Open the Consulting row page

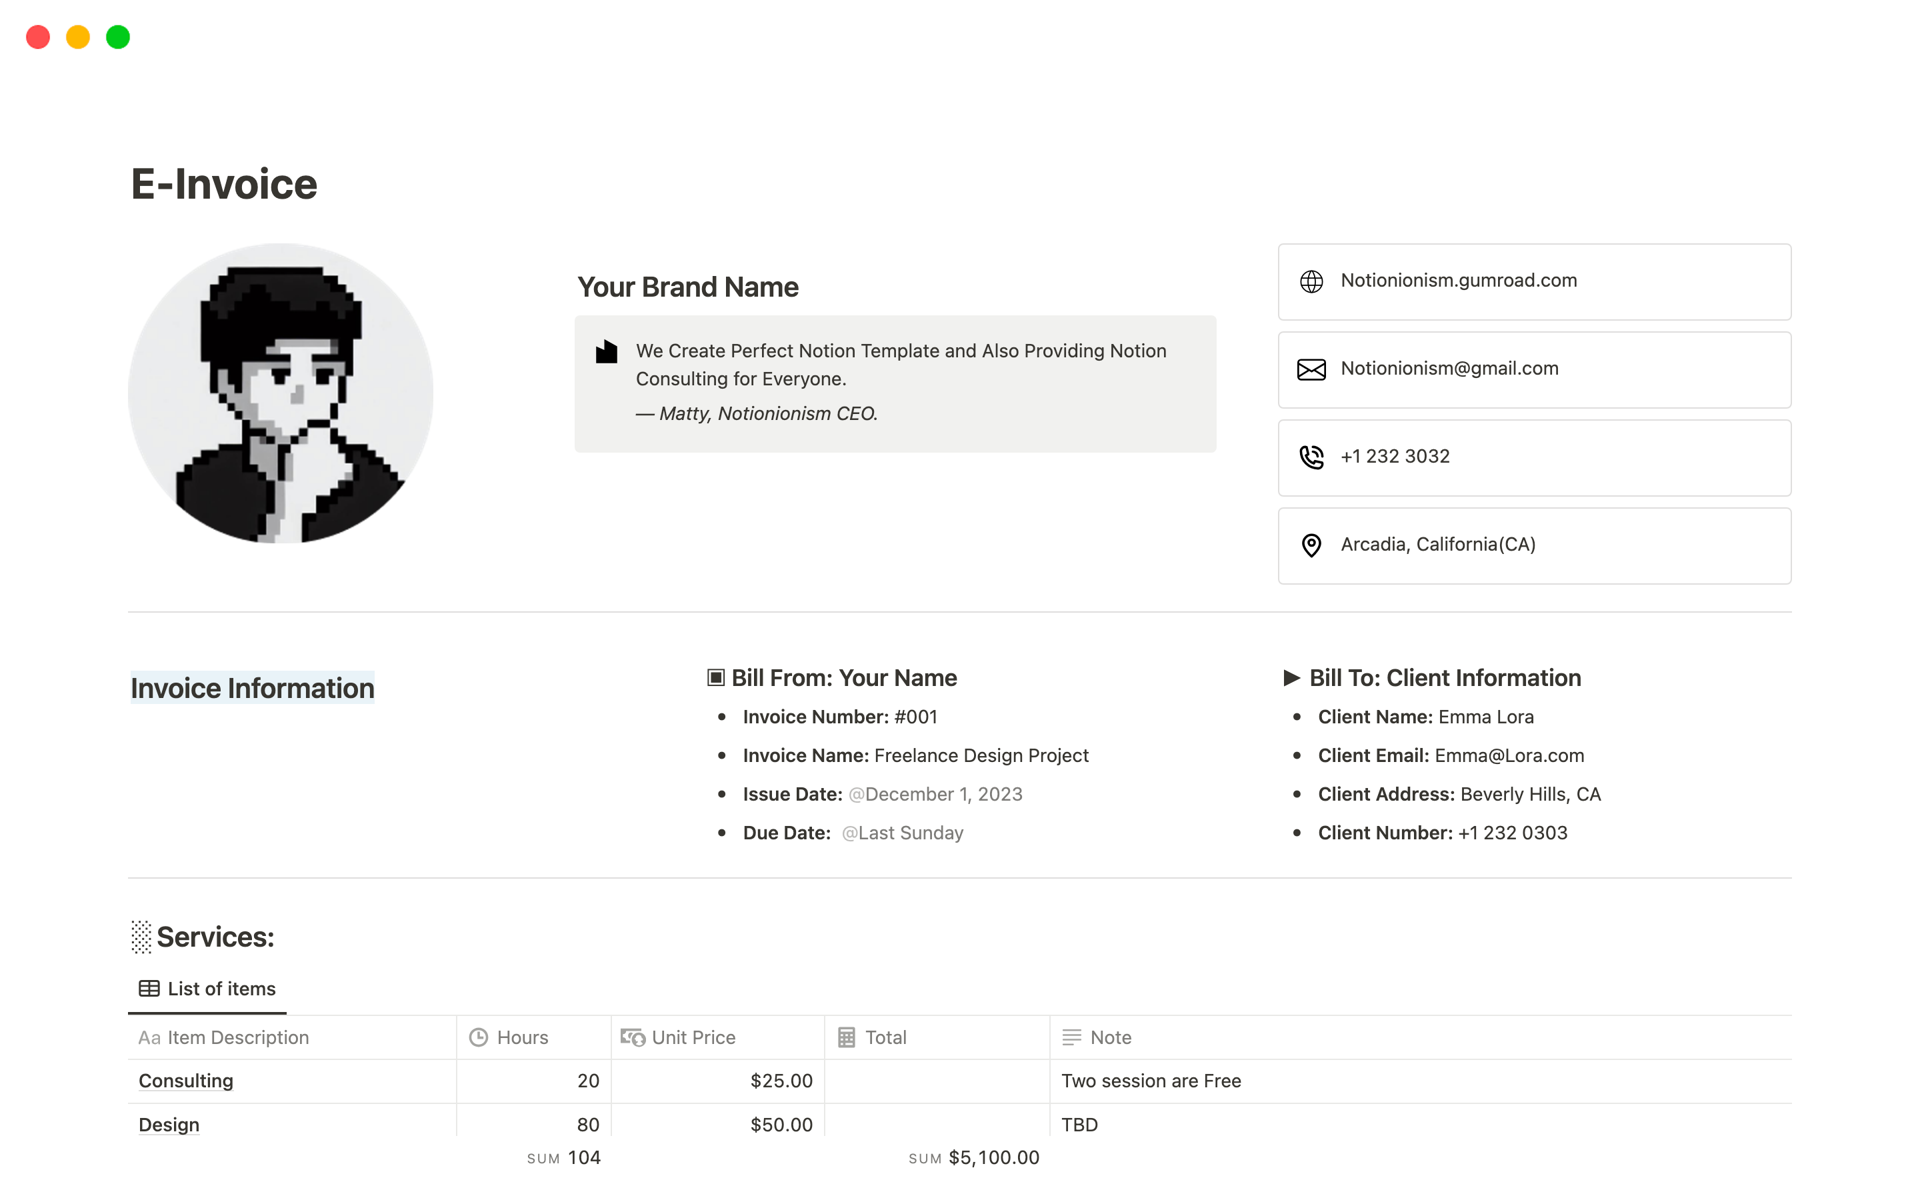186,1081
